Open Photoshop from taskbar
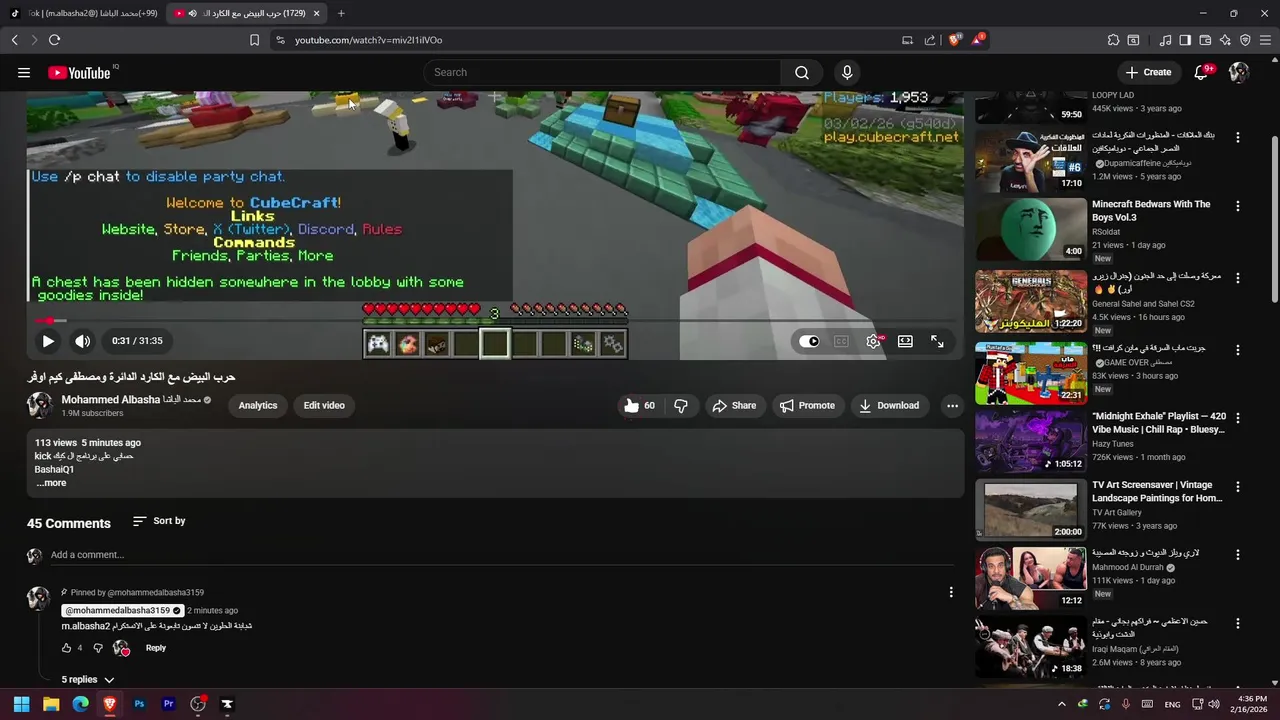Viewport: 1280px width, 720px height. pyautogui.click(x=139, y=704)
